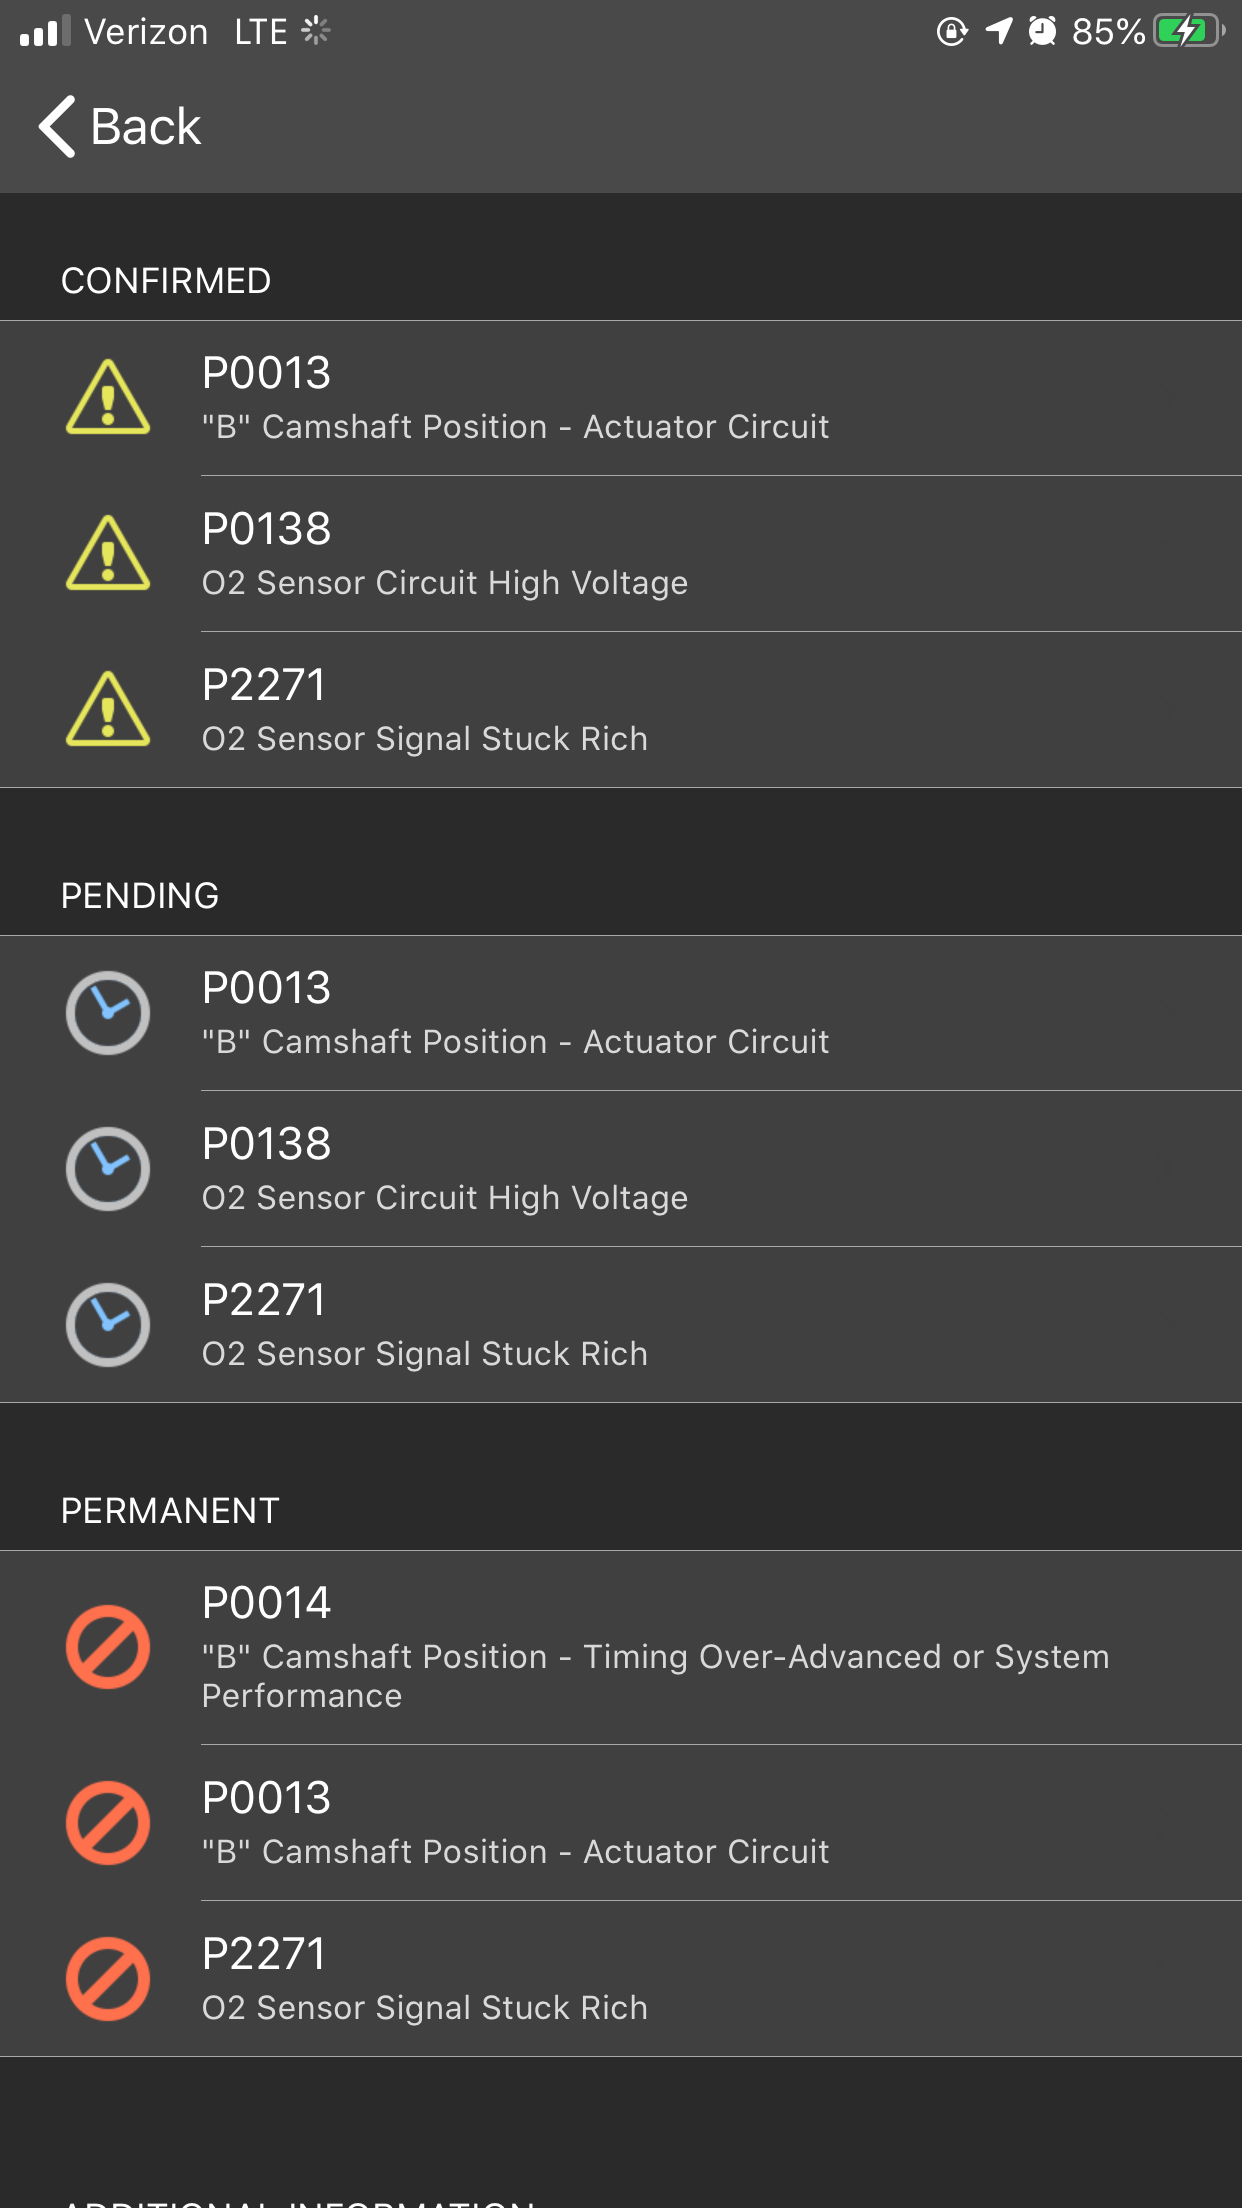Viewport: 1242px width, 2208px height.
Task: Tap the pending clock icon for P2271
Action: click(108, 1325)
